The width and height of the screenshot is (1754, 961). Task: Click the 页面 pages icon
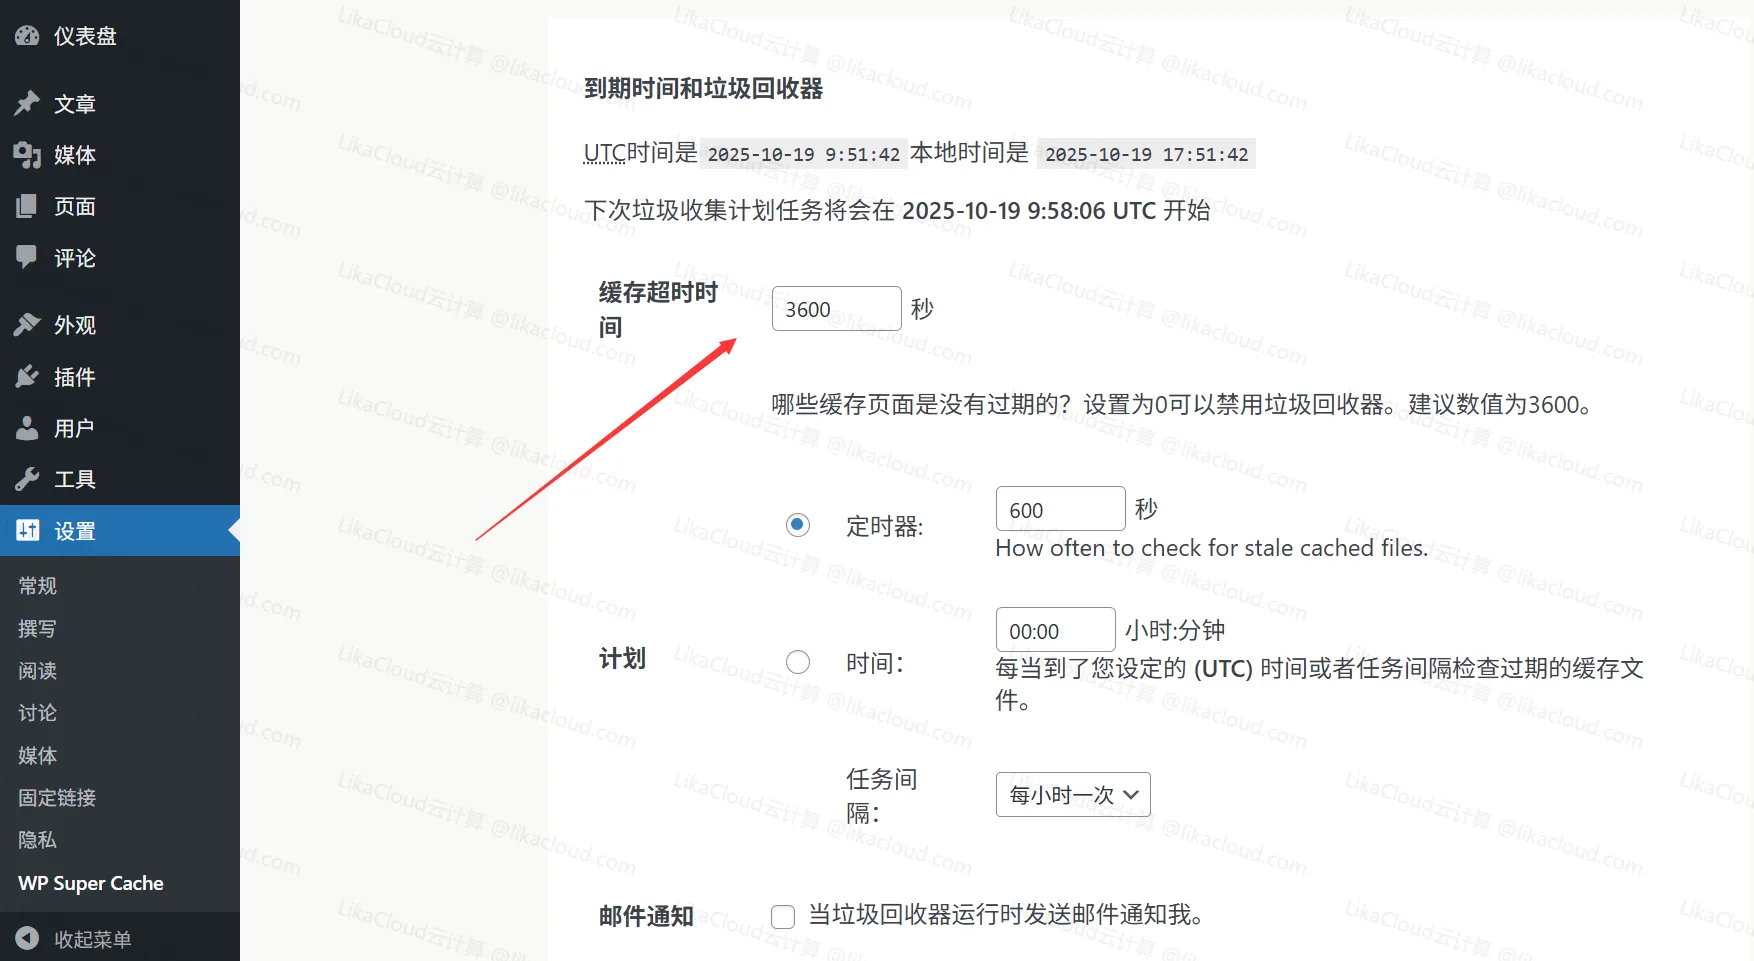pyautogui.click(x=27, y=206)
